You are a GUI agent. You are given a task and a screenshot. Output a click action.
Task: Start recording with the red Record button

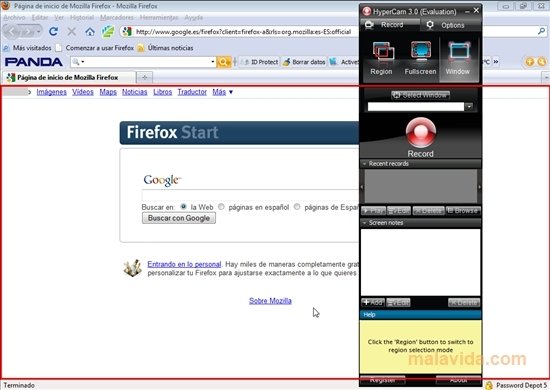click(x=421, y=133)
